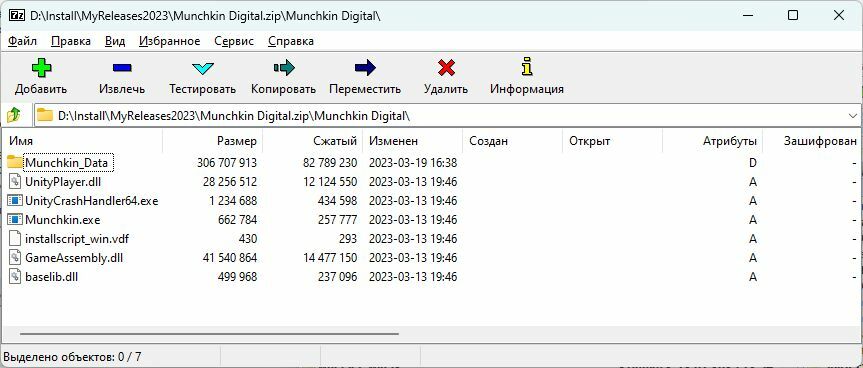Click the horizontal scrollbar thumb
Screen dimensions: 863x368
tap(209, 333)
